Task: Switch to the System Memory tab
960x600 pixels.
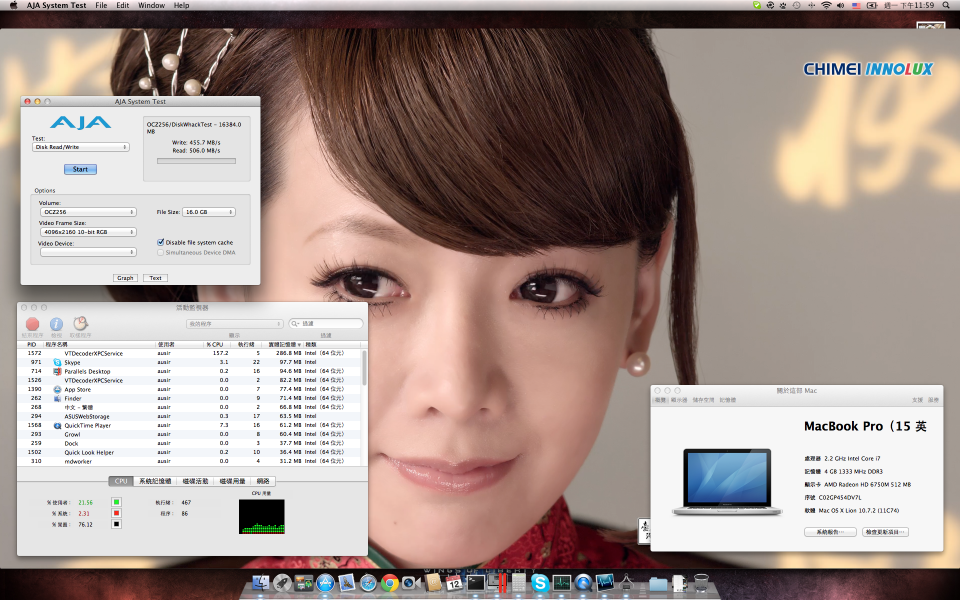Action: 156,481
